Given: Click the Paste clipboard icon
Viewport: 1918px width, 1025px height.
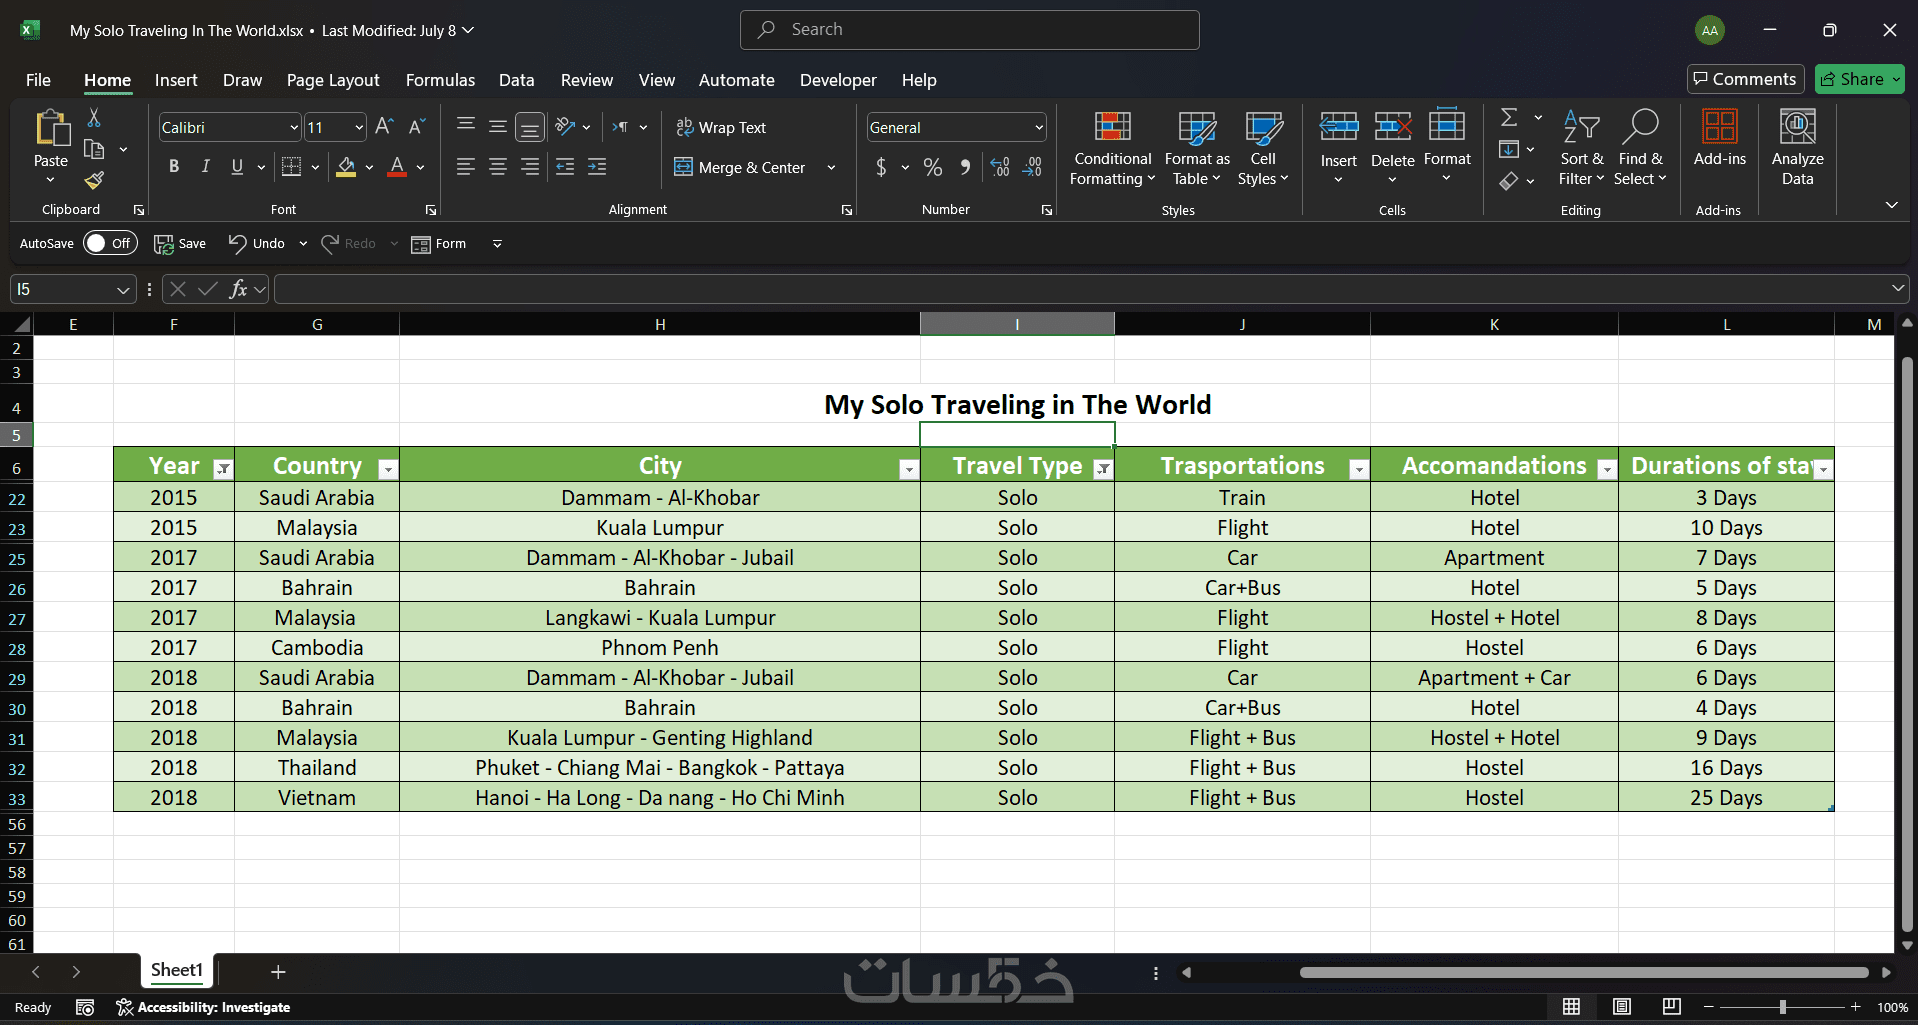Looking at the screenshot, I should (x=51, y=129).
